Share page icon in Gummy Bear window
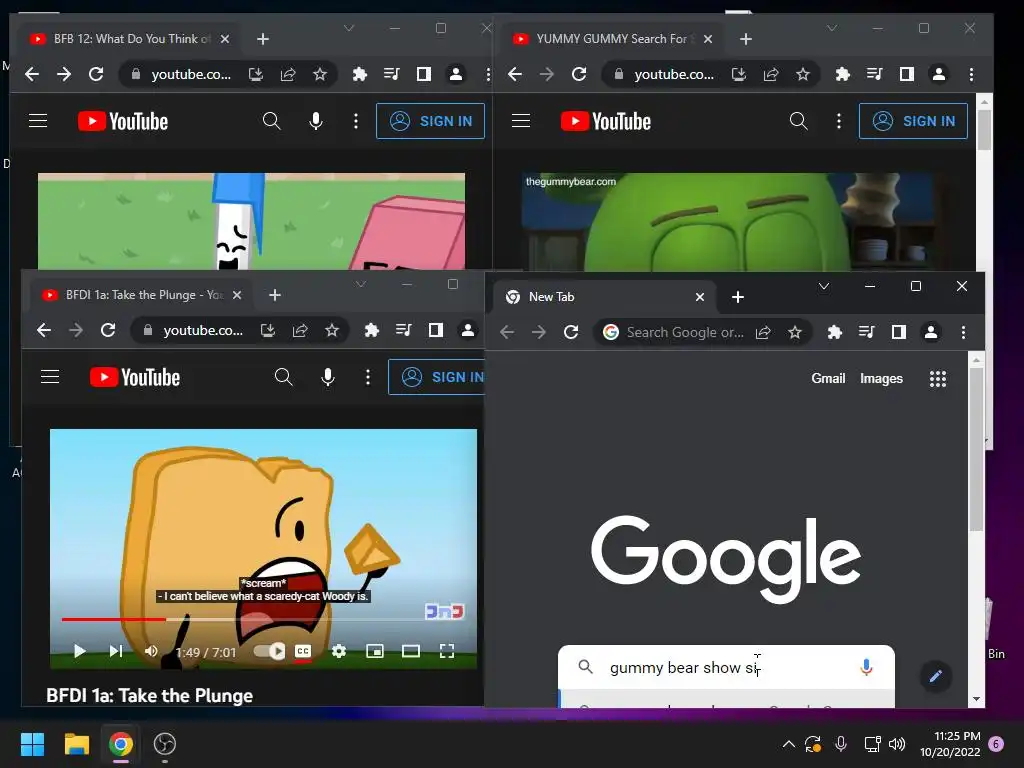 click(x=771, y=74)
